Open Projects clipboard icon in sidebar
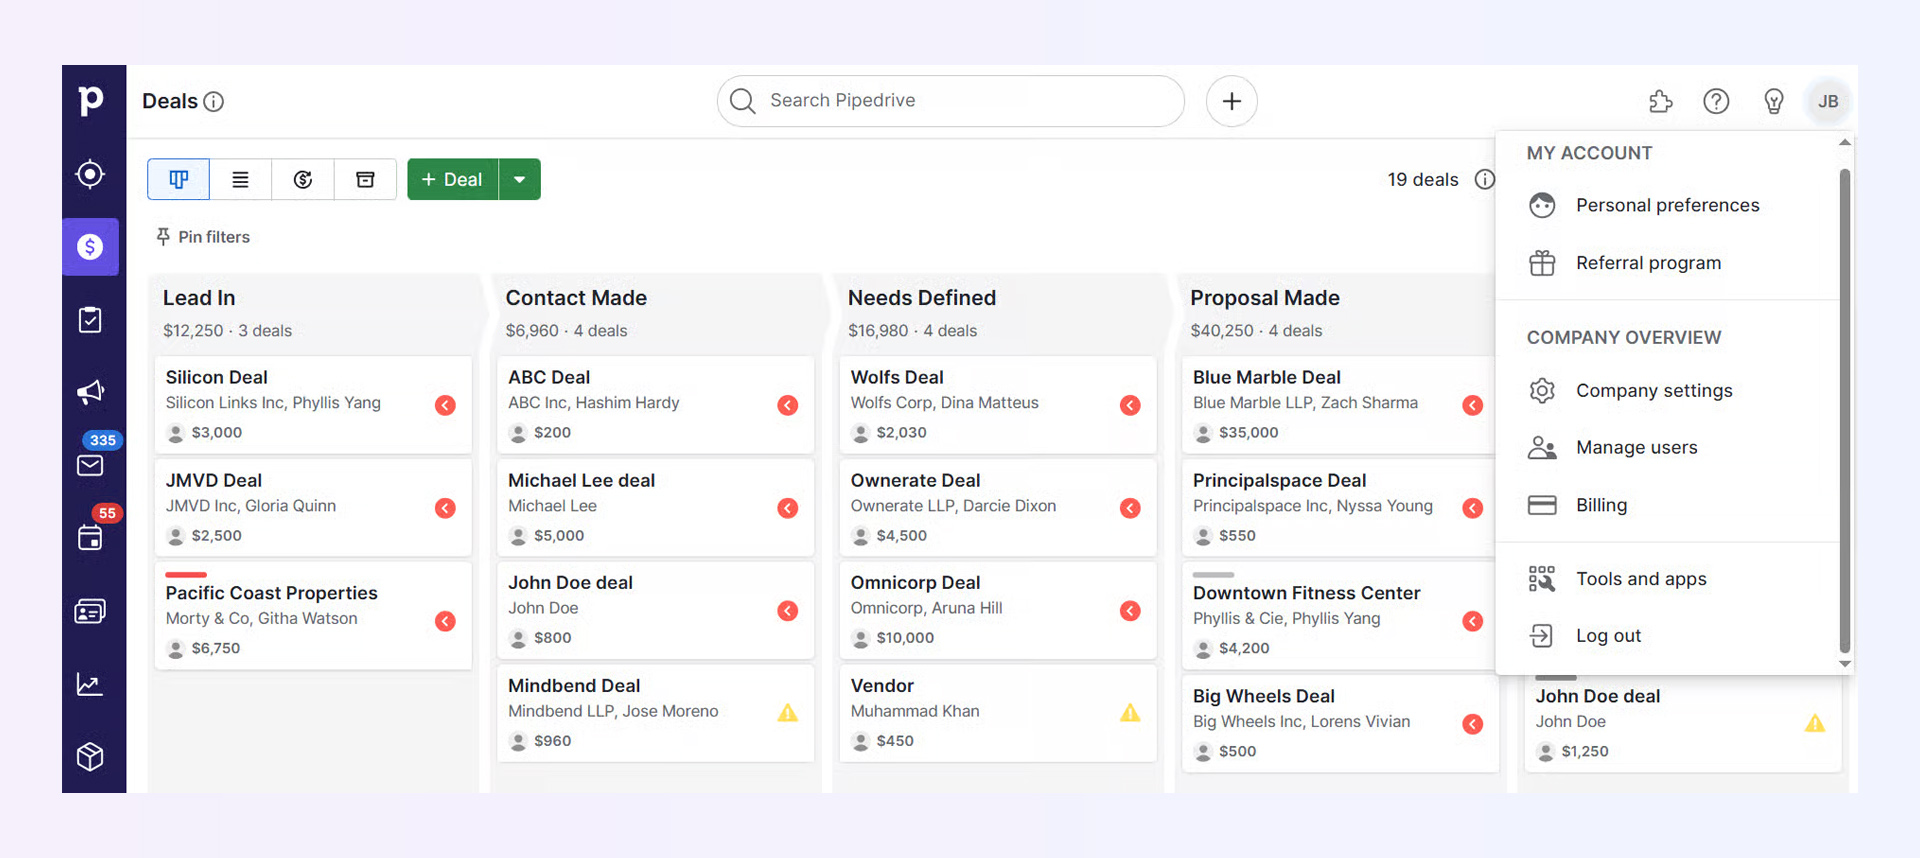1920x858 pixels. tap(90, 320)
